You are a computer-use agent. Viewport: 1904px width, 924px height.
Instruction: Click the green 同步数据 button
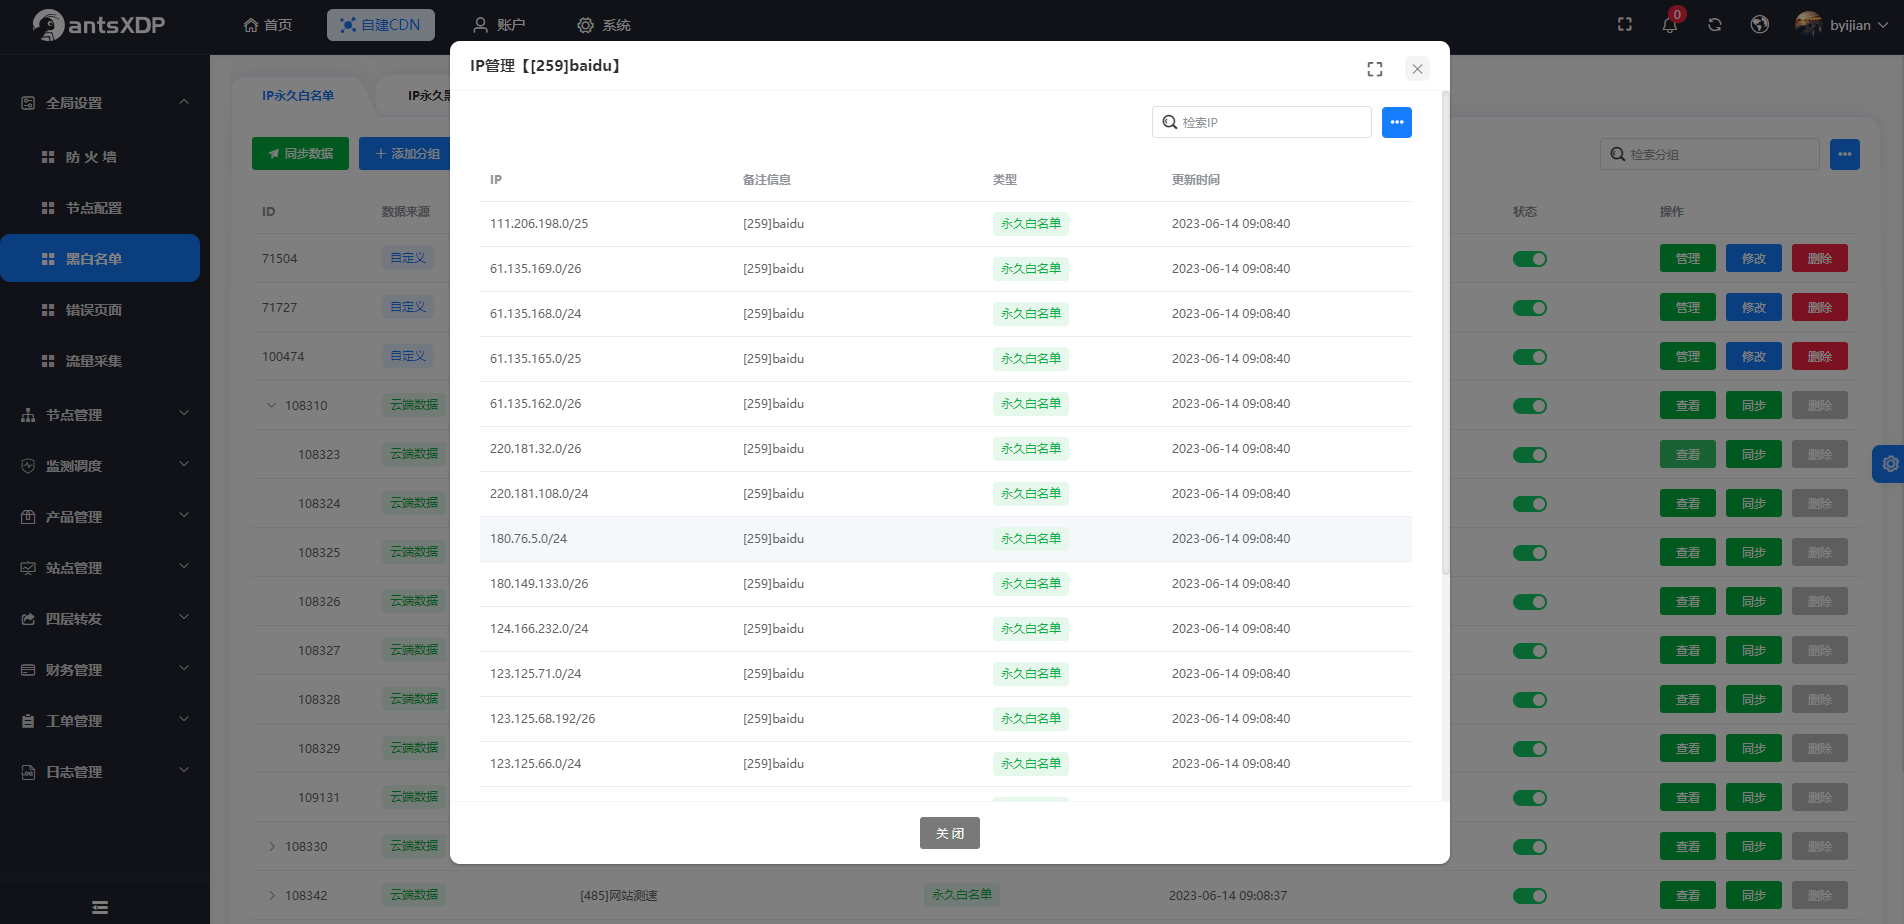(300, 154)
